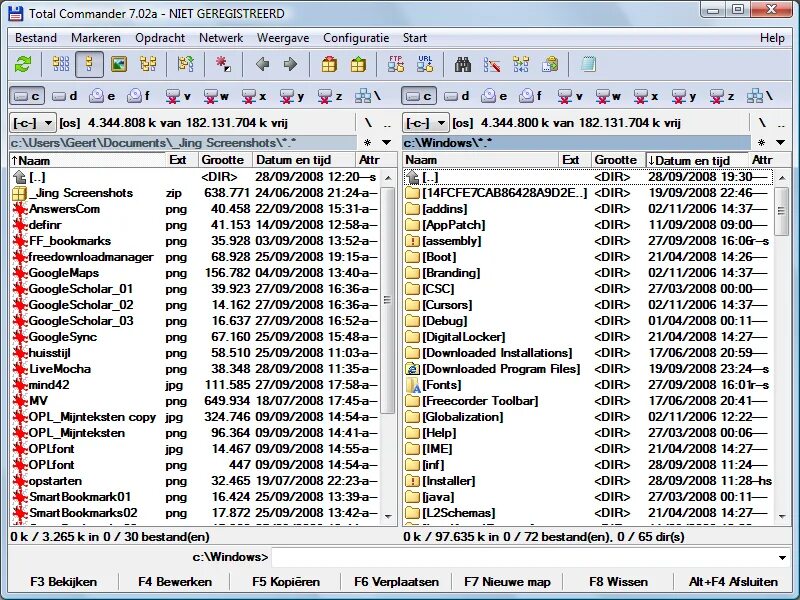Select drive f in right drive bar
The height and width of the screenshot is (600, 800).
(530, 95)
